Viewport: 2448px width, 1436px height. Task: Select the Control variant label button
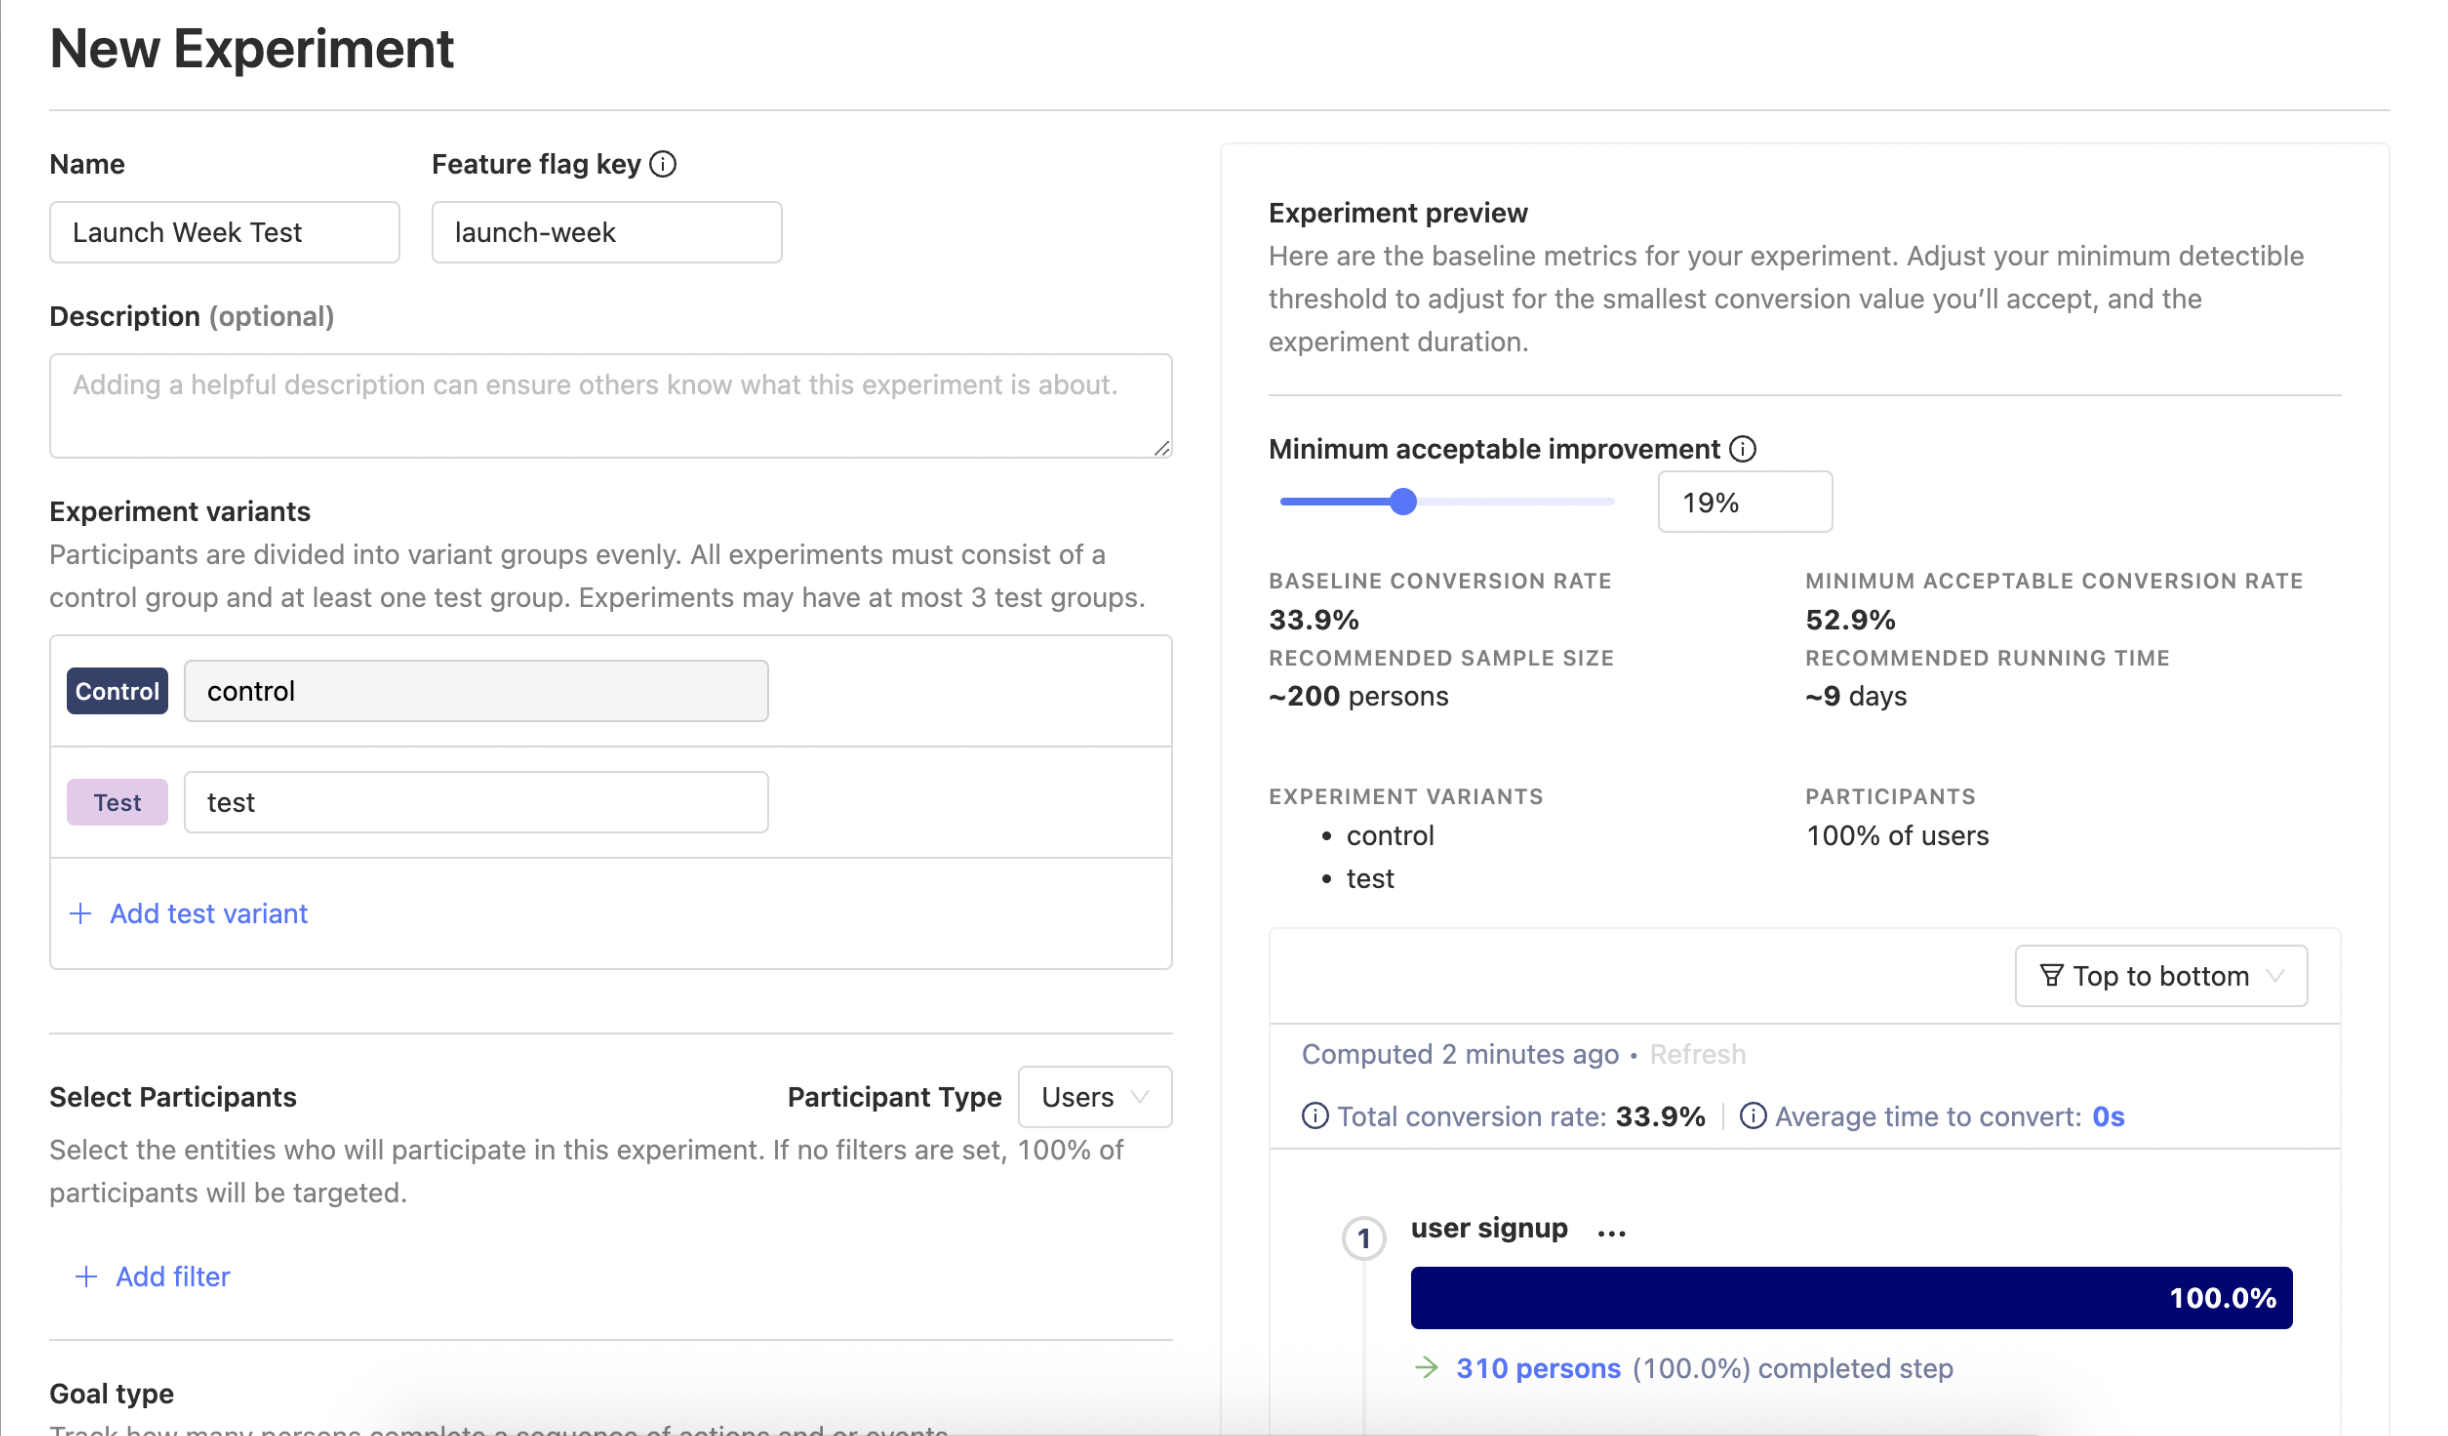point(116,689)
